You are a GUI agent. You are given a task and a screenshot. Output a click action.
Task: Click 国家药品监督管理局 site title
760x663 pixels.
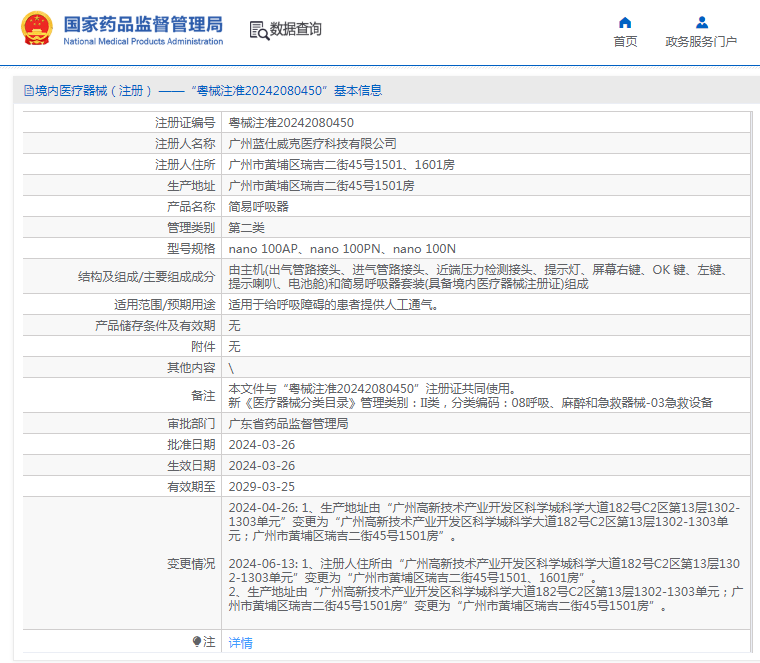pyautogui.click(x=143, y=24)
